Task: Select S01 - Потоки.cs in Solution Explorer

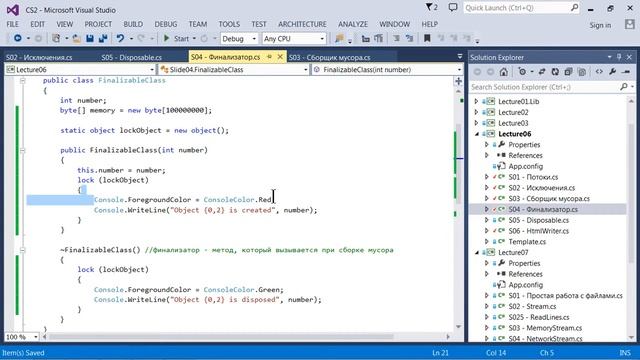Action: [x=533, y=177]
